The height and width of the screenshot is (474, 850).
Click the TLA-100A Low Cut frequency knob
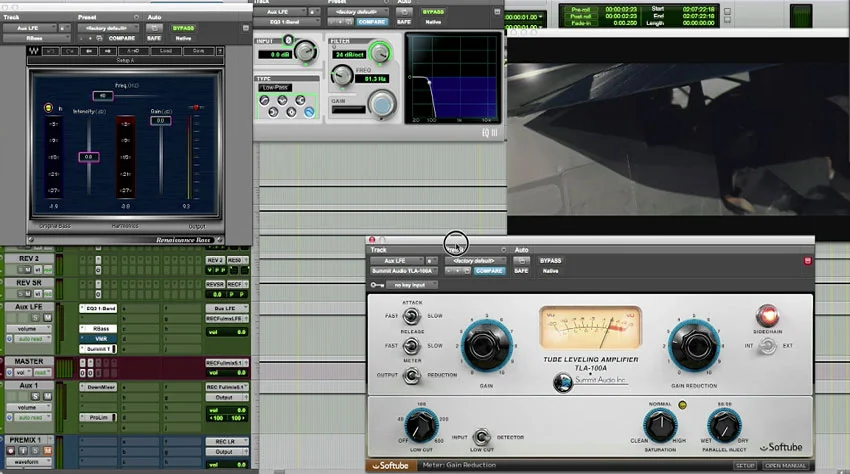click(x=421, y=425)
